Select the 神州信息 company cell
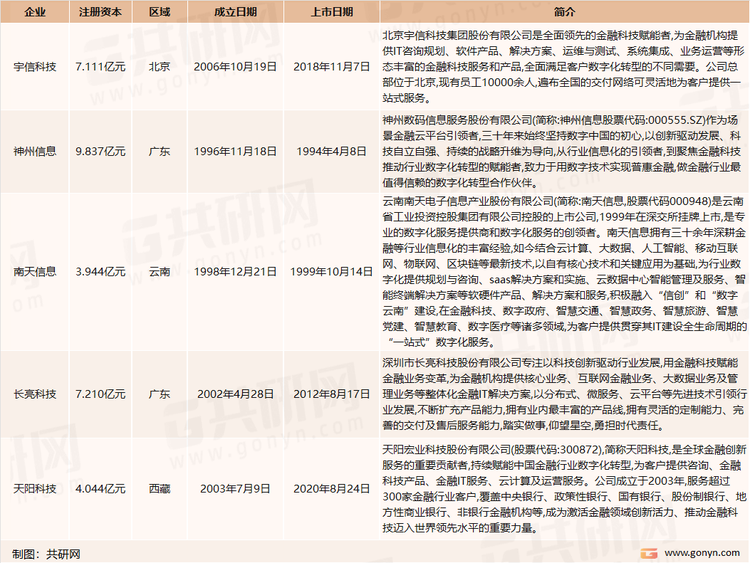750x563 pixels. (35, 152)
